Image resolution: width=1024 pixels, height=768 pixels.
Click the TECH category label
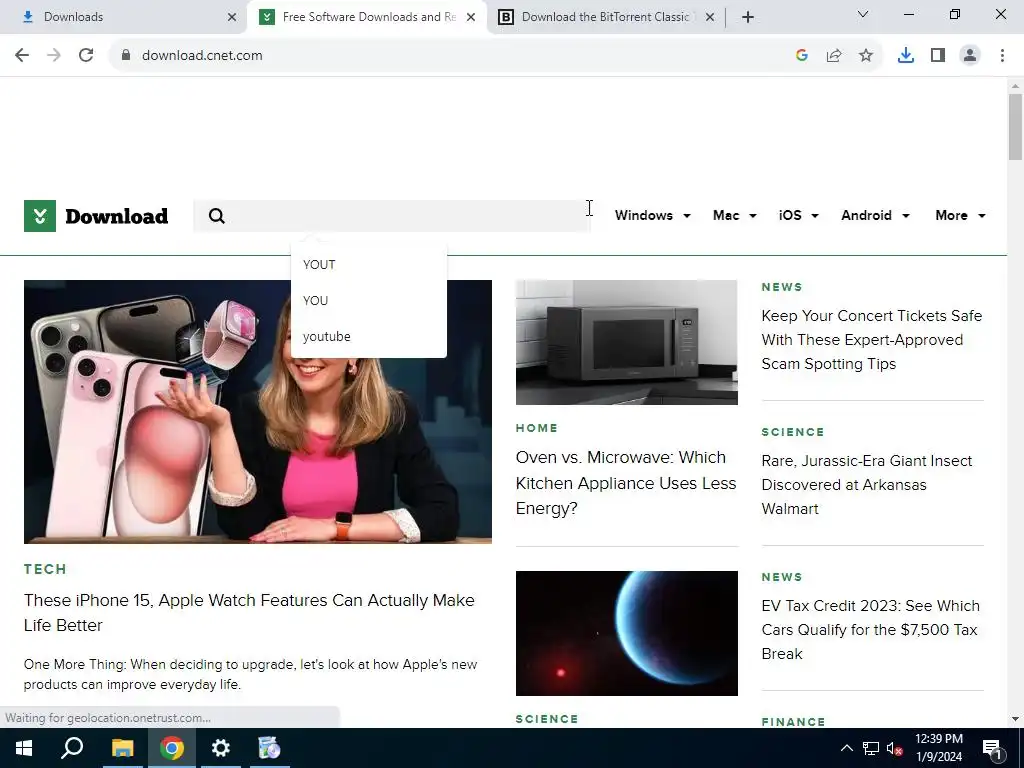point(45,569)
